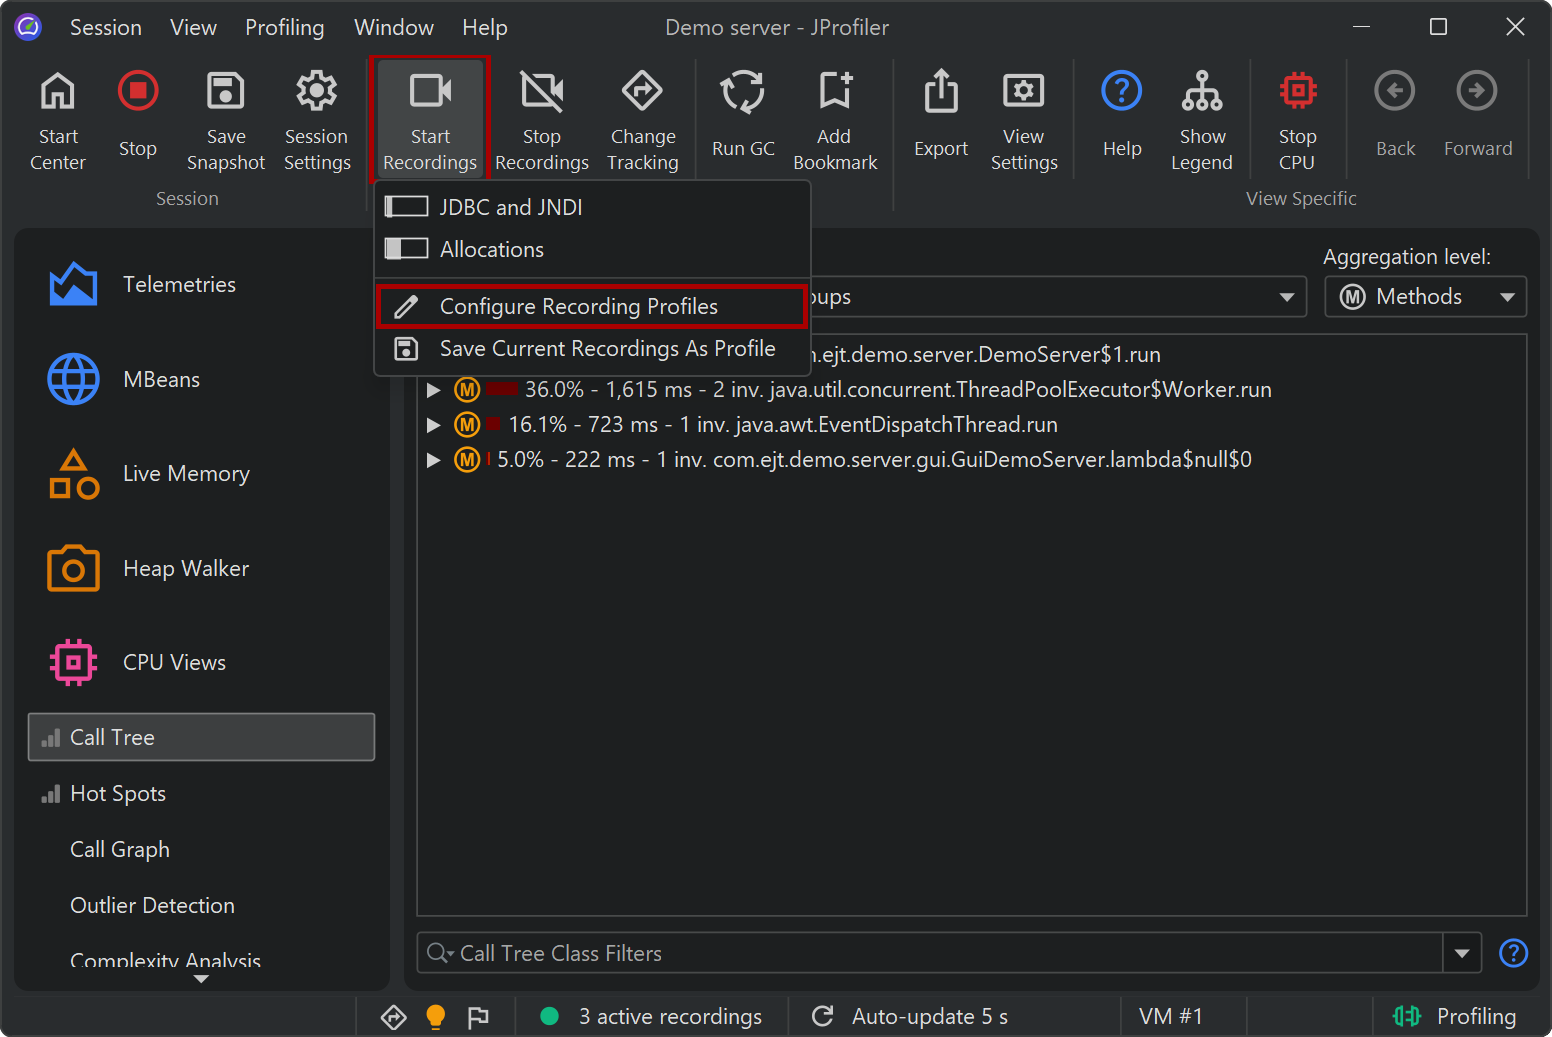Open Session Settings gear icon
Image resolution: width=1552 pixels, height=1037 pixels.
pyautogui.click(x=316, y=92)
